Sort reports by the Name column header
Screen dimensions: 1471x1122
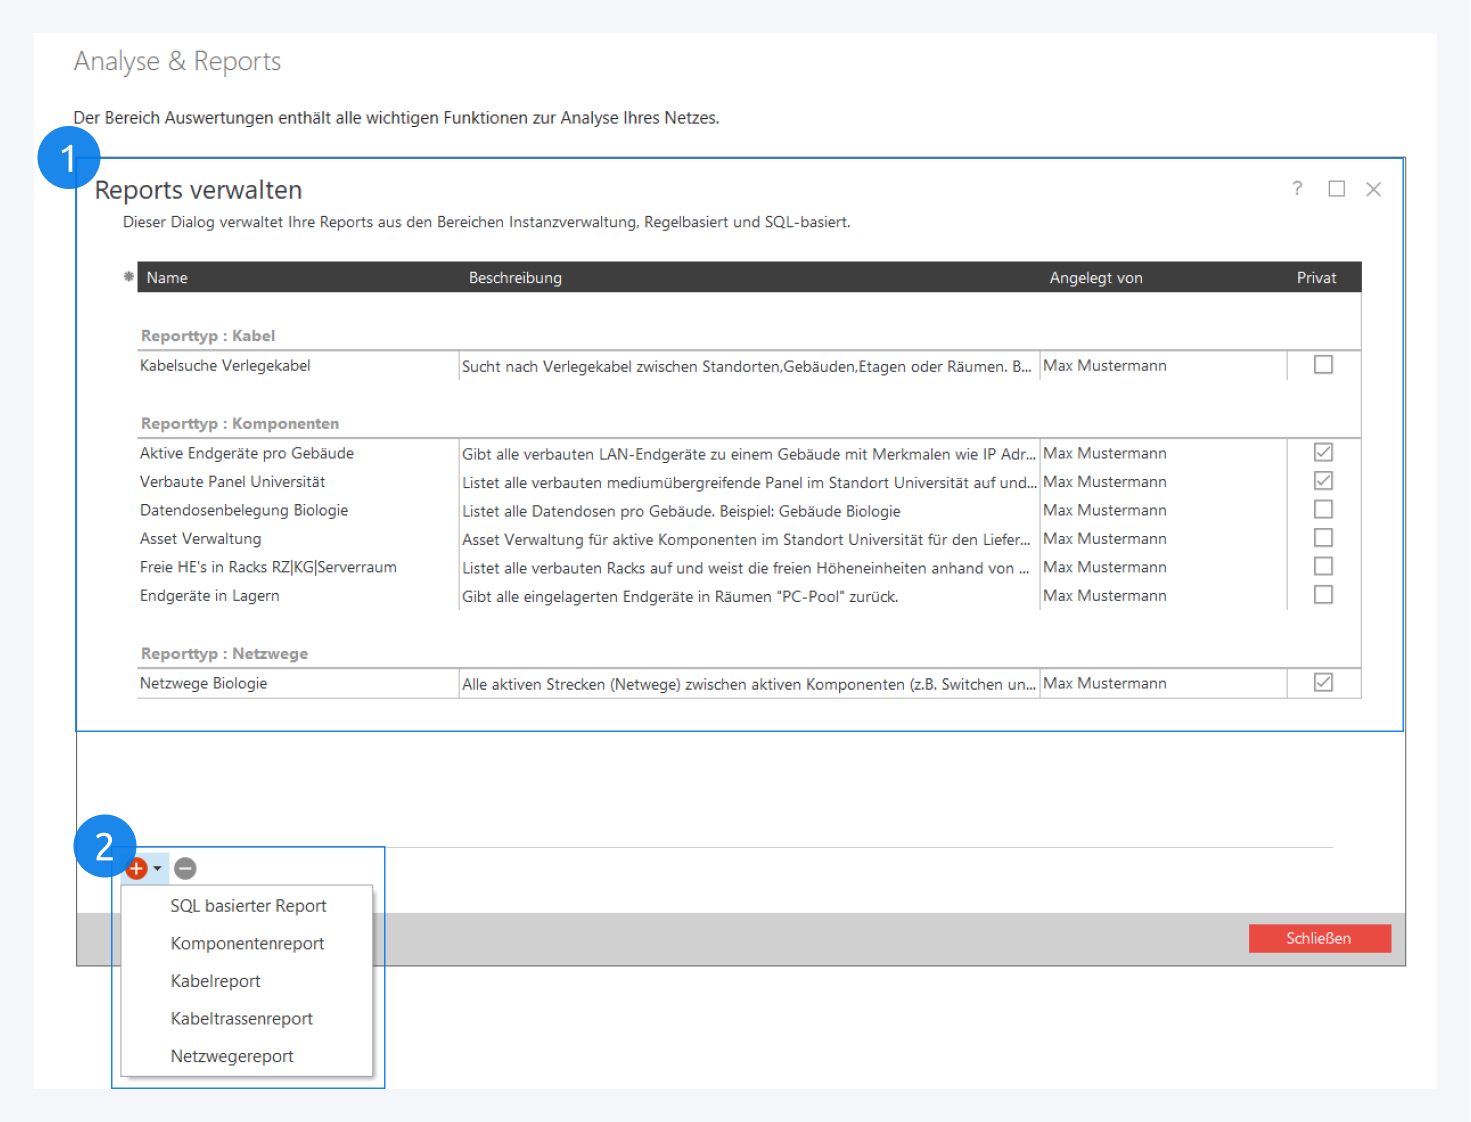167,278
